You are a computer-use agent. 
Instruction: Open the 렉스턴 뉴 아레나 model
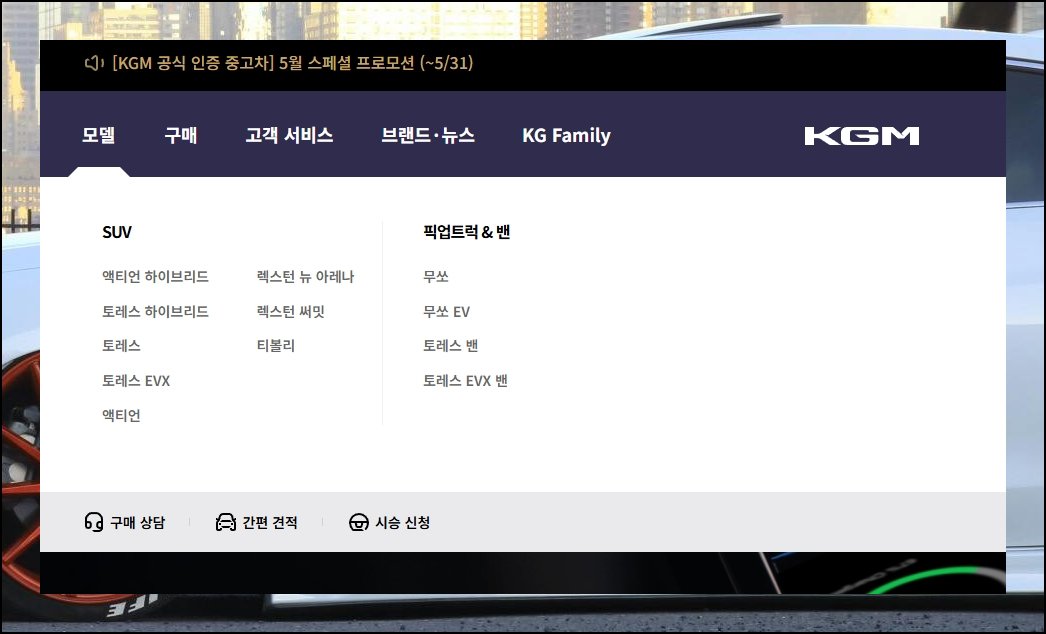click(306, 276)
